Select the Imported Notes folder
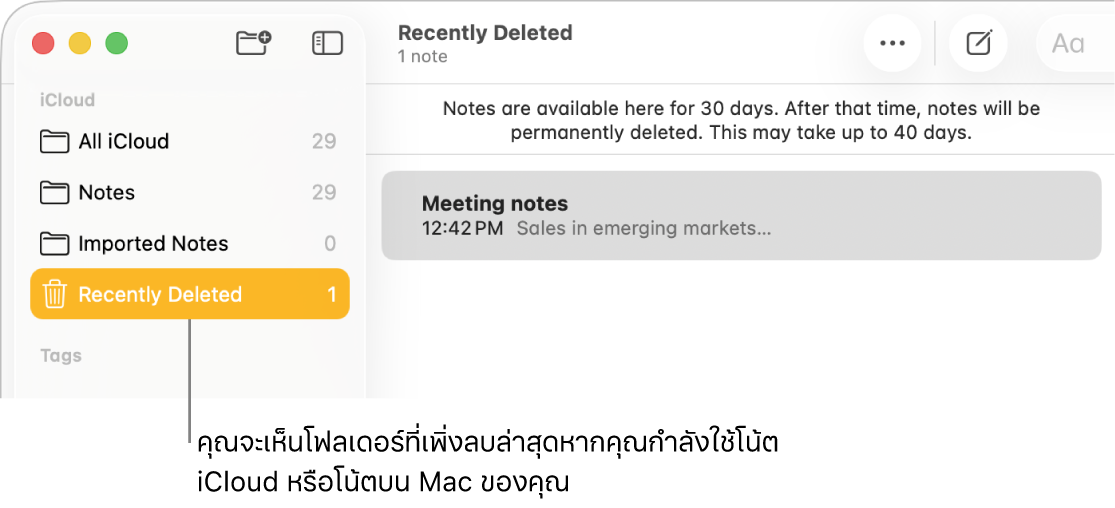This screenshot has width=1115, height=508. pos(153,243)
